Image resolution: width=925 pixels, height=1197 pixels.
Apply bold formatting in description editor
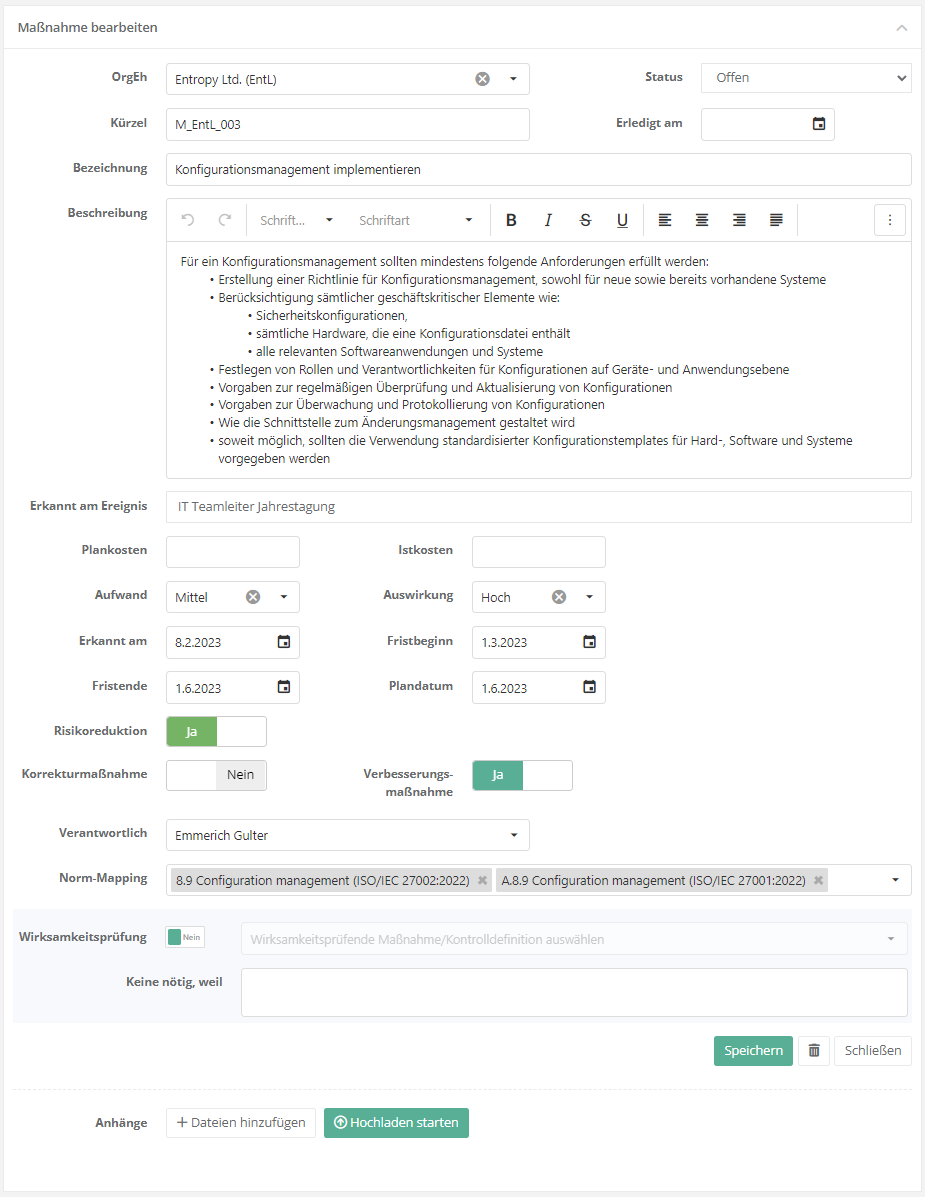[x=511, y=221]
